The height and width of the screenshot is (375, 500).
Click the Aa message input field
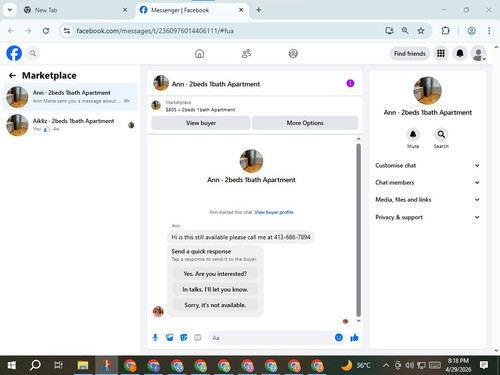point(272,338)
